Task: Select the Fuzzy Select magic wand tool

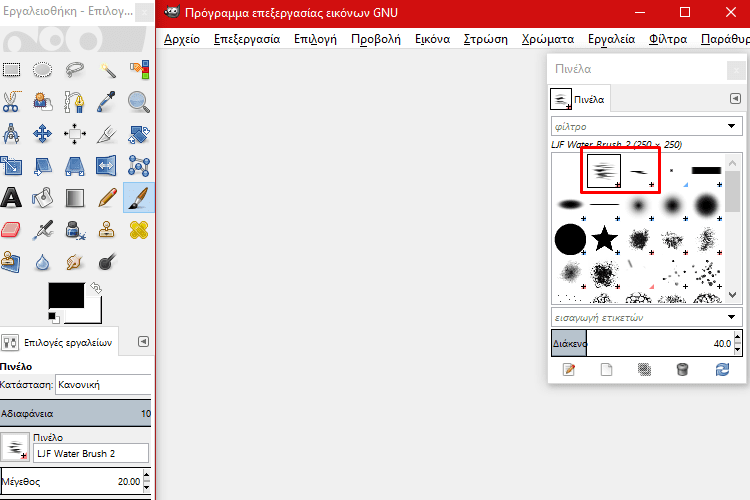Action: [107, 70]
